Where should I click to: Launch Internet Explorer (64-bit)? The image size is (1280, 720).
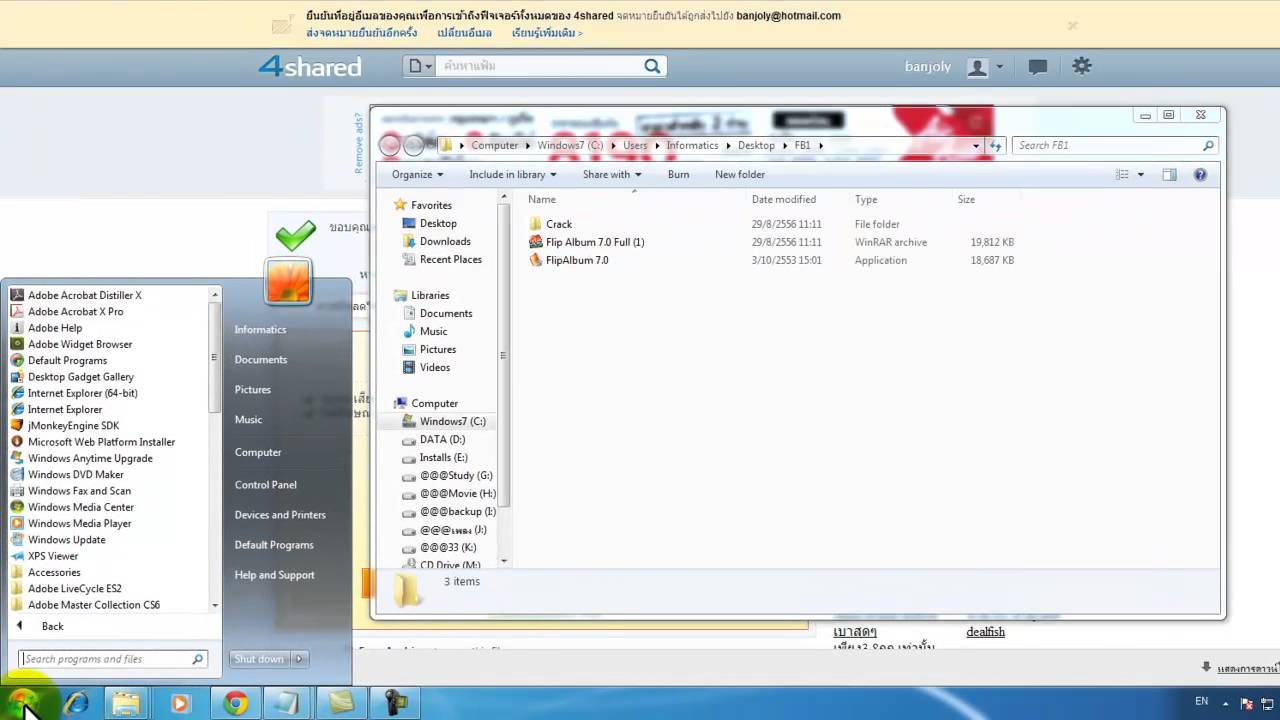point(82,393)
